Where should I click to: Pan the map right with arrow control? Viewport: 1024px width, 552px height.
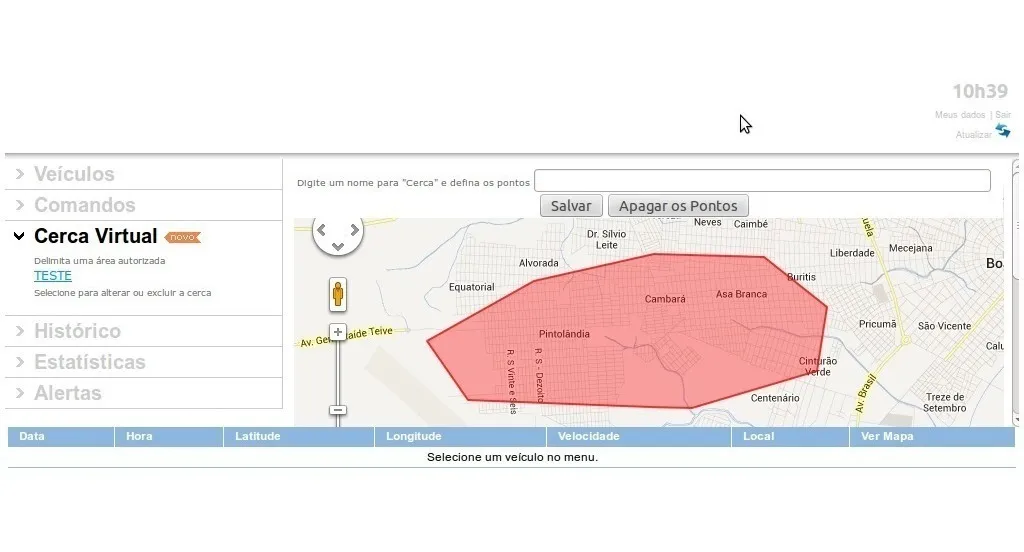tap(355, 229)
